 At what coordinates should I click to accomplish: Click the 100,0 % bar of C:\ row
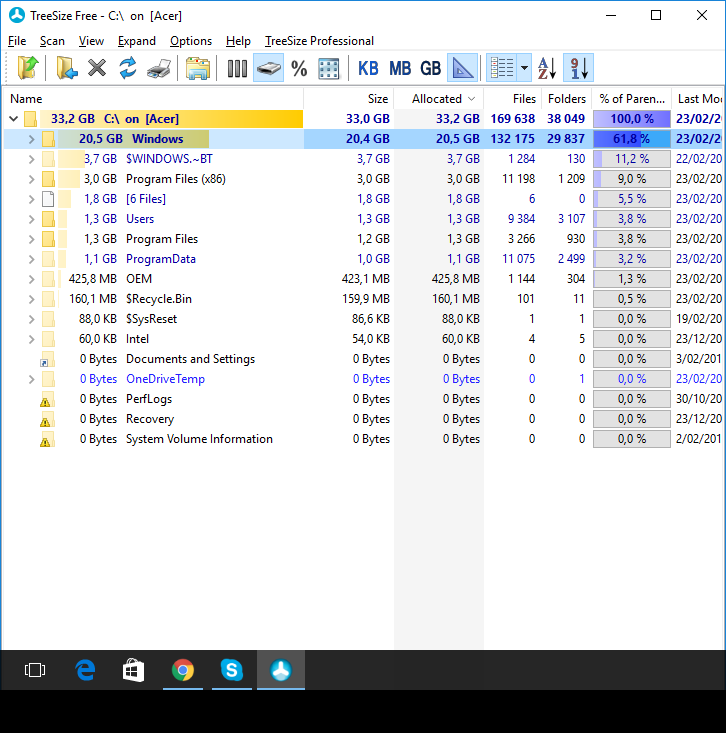pos(632,119)
